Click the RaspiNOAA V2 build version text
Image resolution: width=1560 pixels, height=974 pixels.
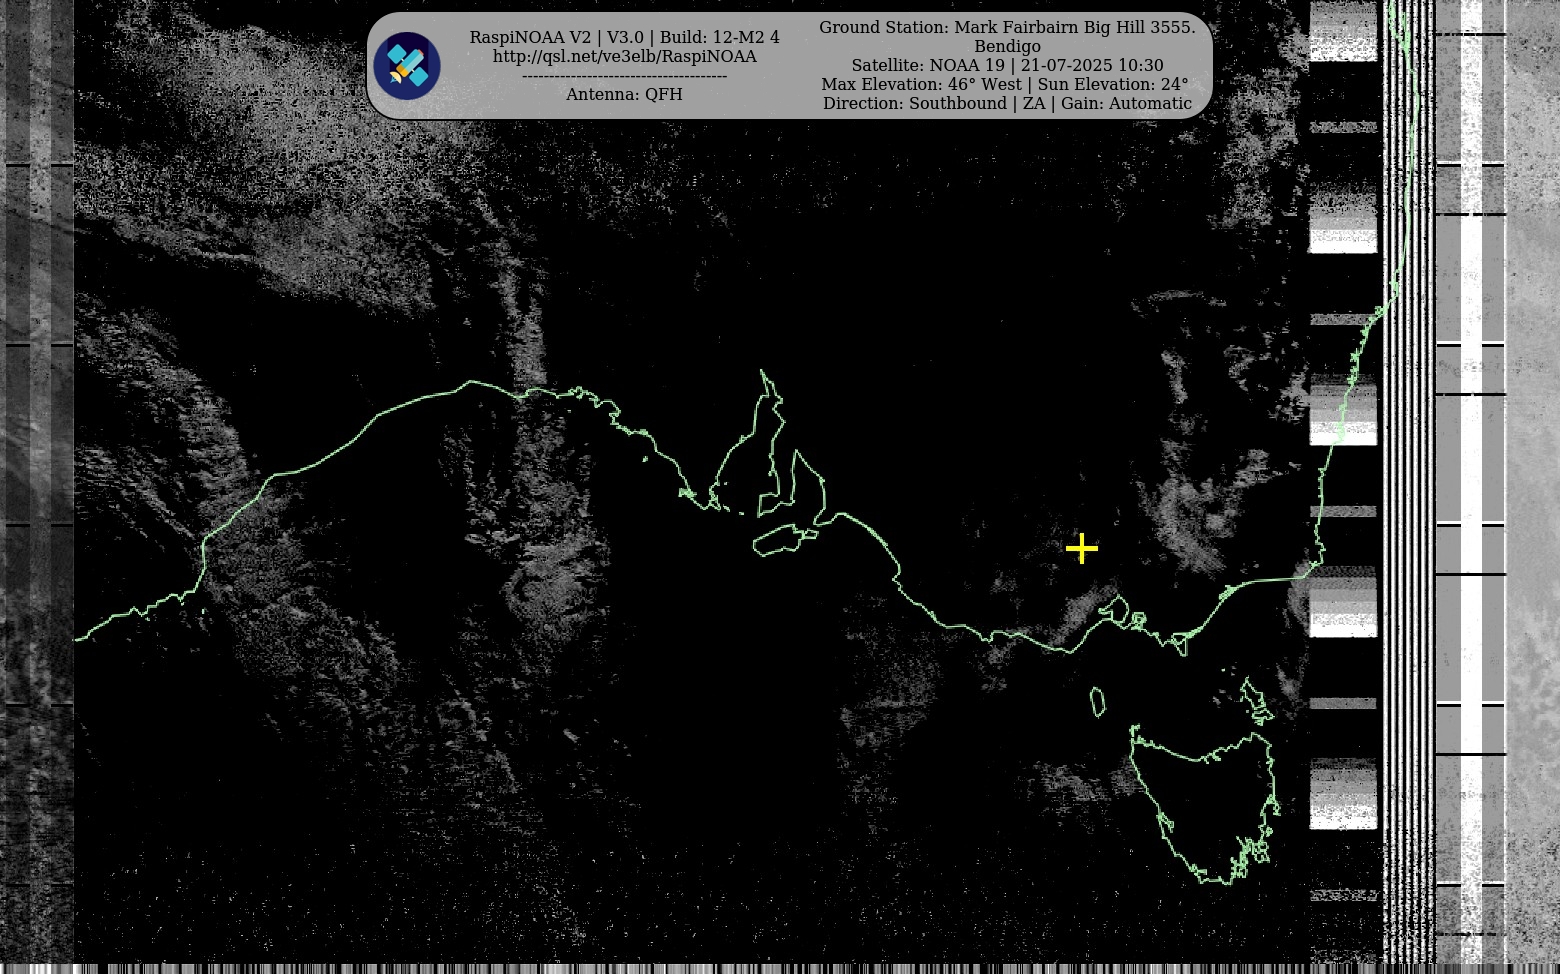[624, 37]
